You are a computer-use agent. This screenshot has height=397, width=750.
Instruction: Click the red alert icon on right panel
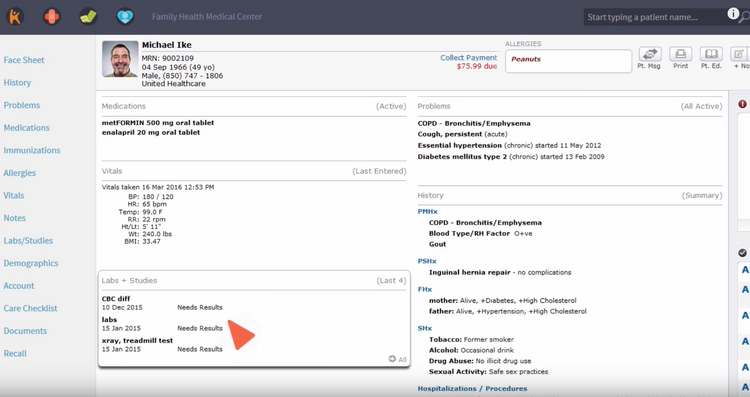click(x=742, y=104)
